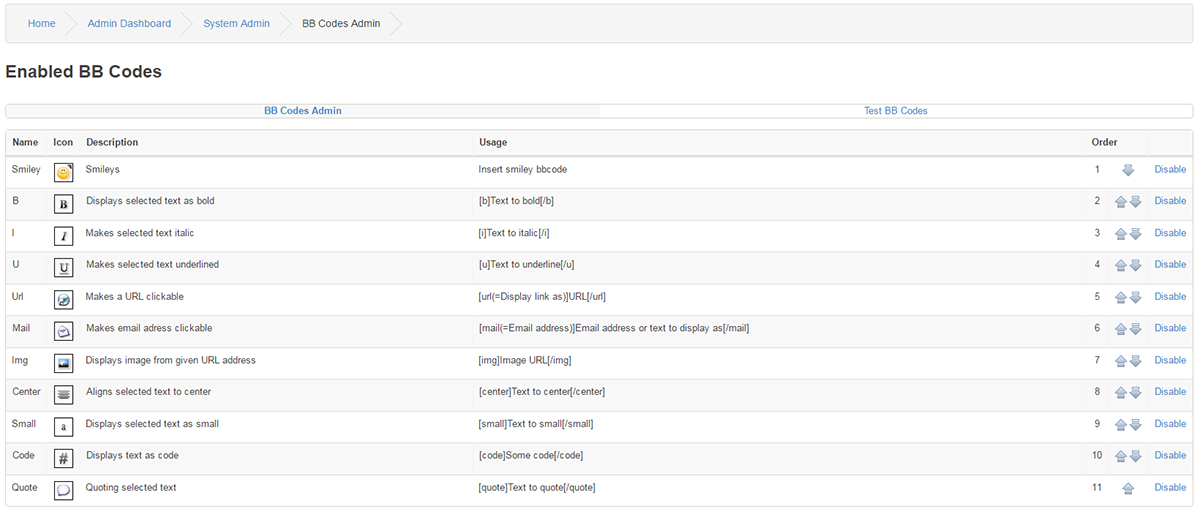1200x517 pixels.
Task: Disable the Small bbcode
Action: [1170, 424]
